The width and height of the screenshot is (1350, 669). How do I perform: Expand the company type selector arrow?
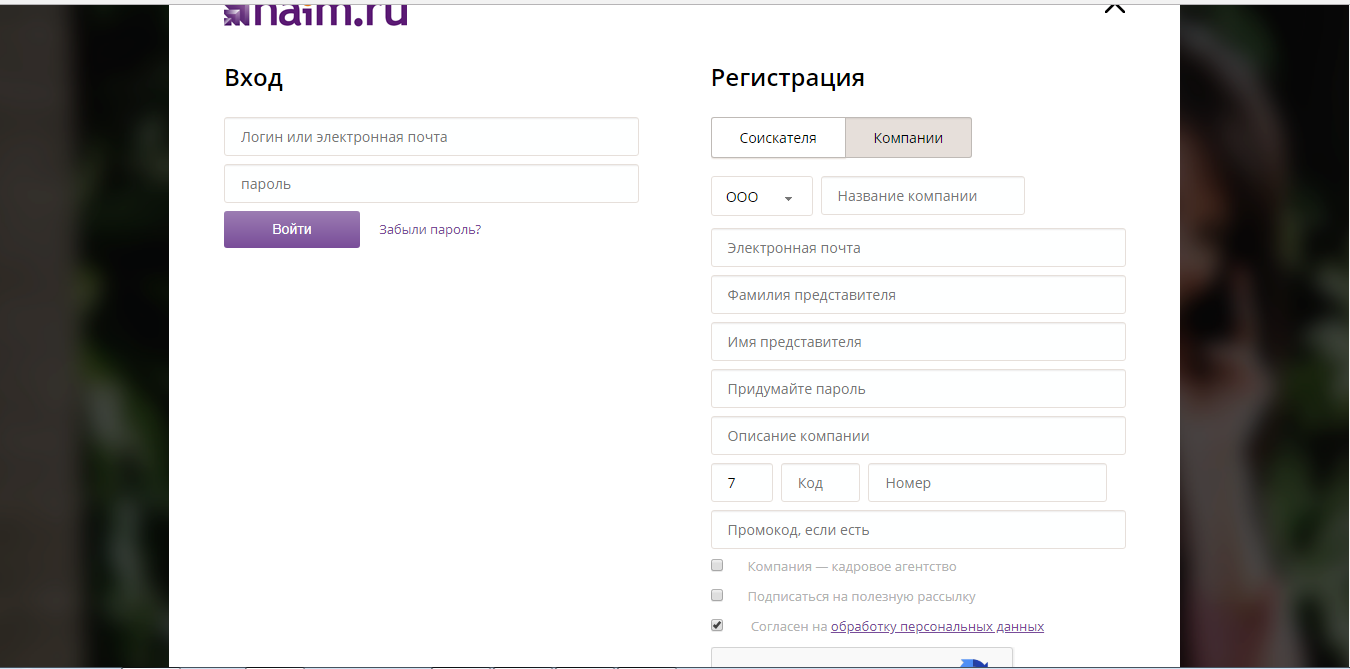tap(790, 198)
